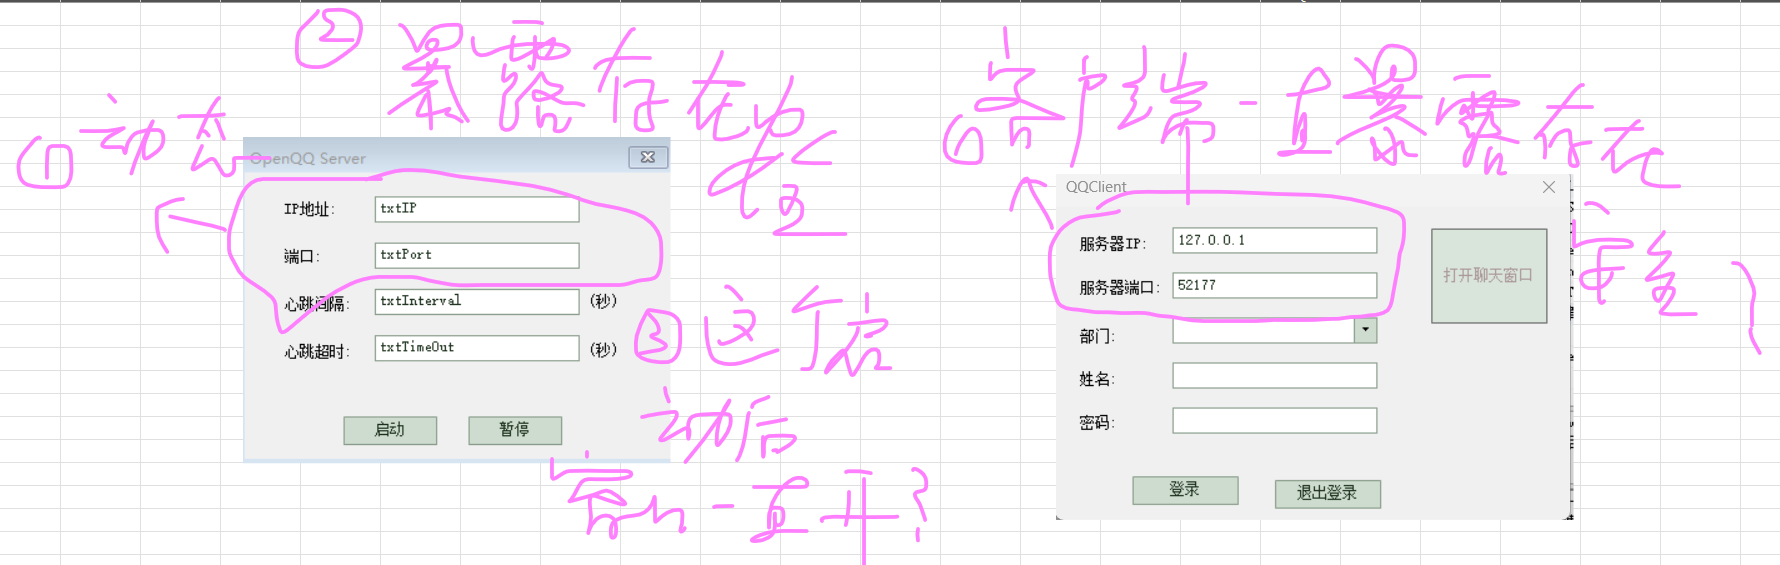Expand the 部门 dropdown arrow
This screenshot has width=1780, height=565.
click(1366, 330)
